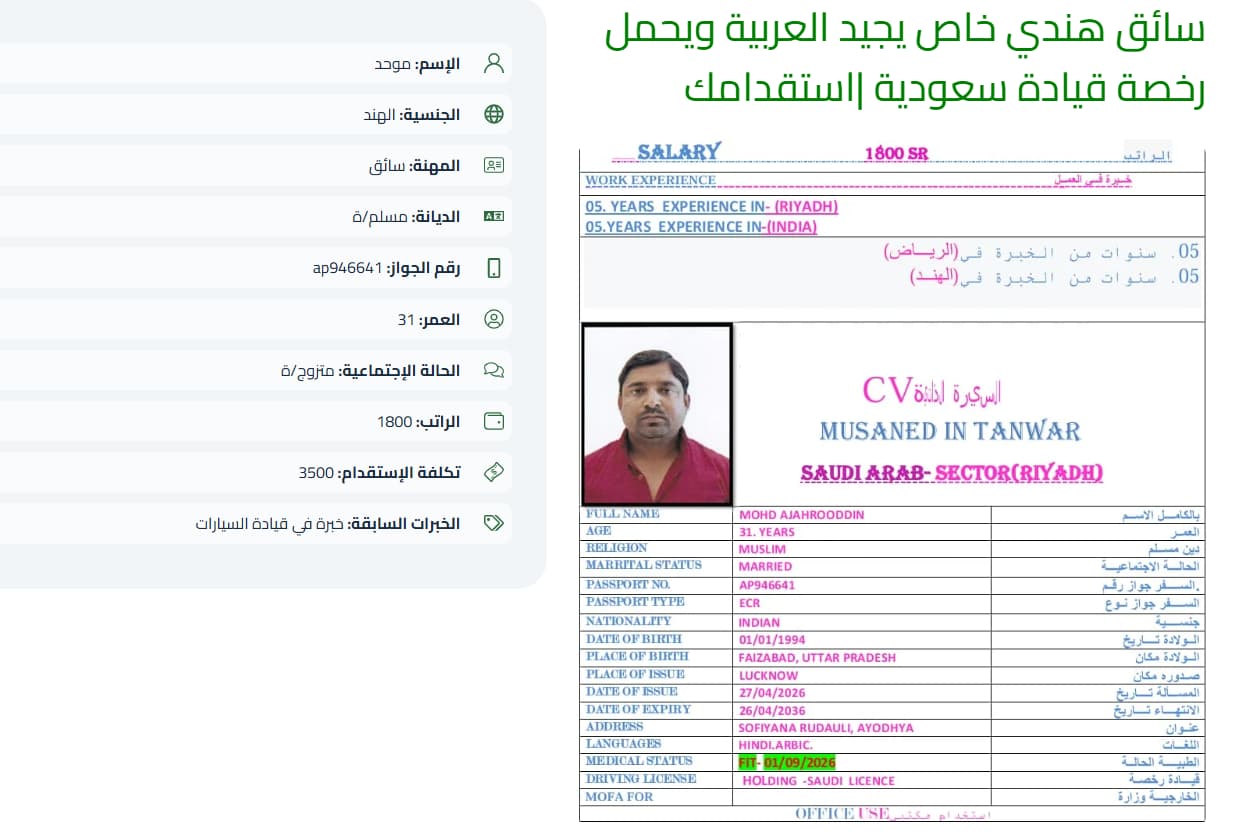Click the money tag icon beside تكلفة الإستقدام
The image size is (1242, 836).
click(494, 473)
